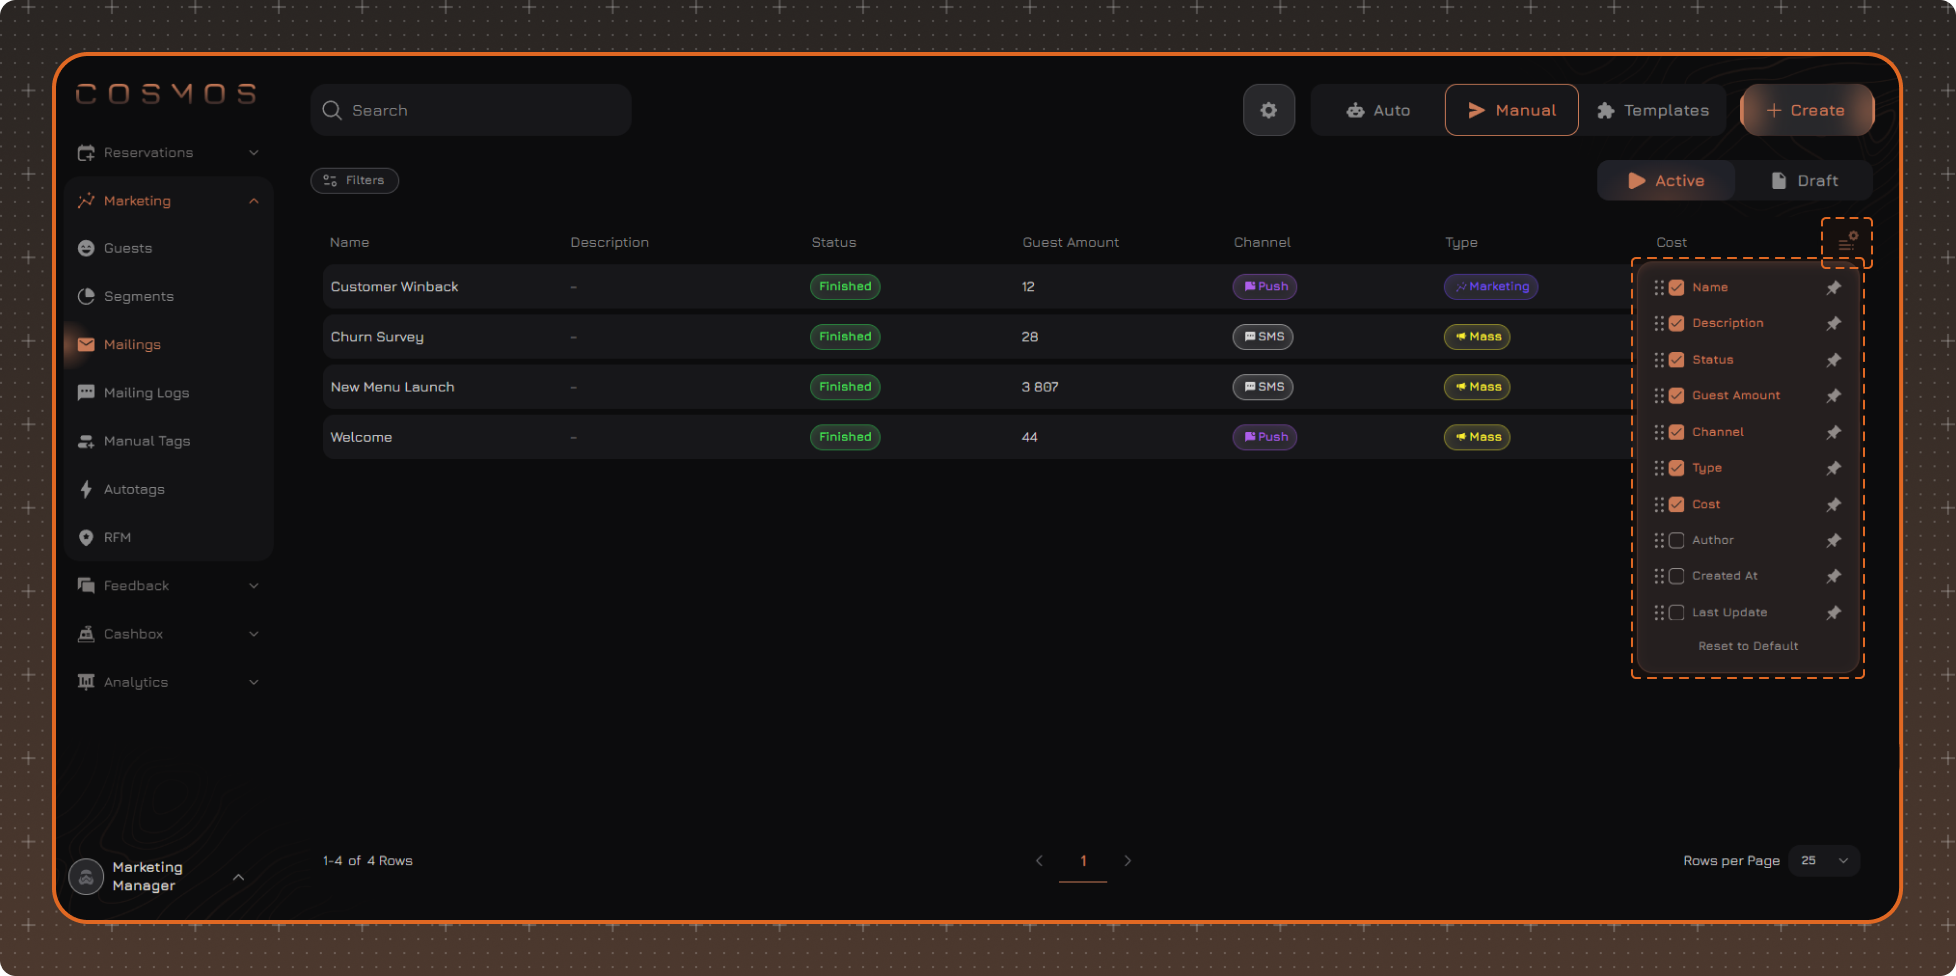The width and height of the screenshot is (1956, 976).
Task: Pin the Channel column
Action: [x=1833, y=432]
